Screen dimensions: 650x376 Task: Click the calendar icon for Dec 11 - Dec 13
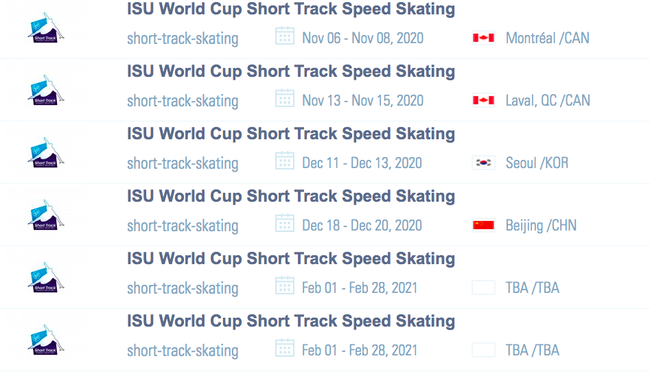point(285,161)
